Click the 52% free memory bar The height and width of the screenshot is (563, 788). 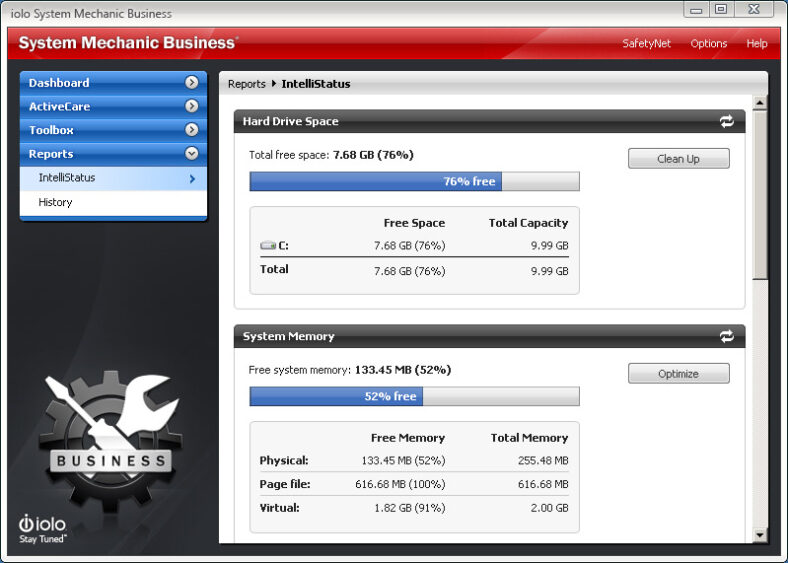[x=414, y=396]
